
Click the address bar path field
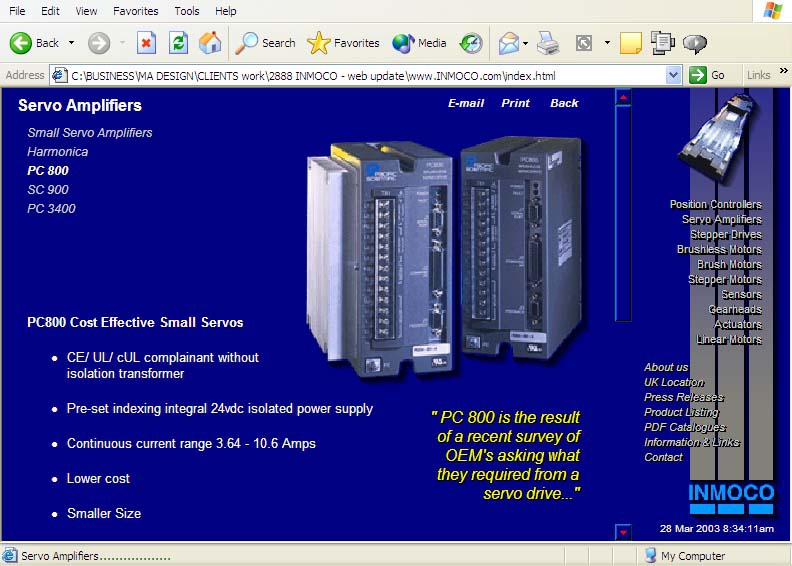[366, 76]
